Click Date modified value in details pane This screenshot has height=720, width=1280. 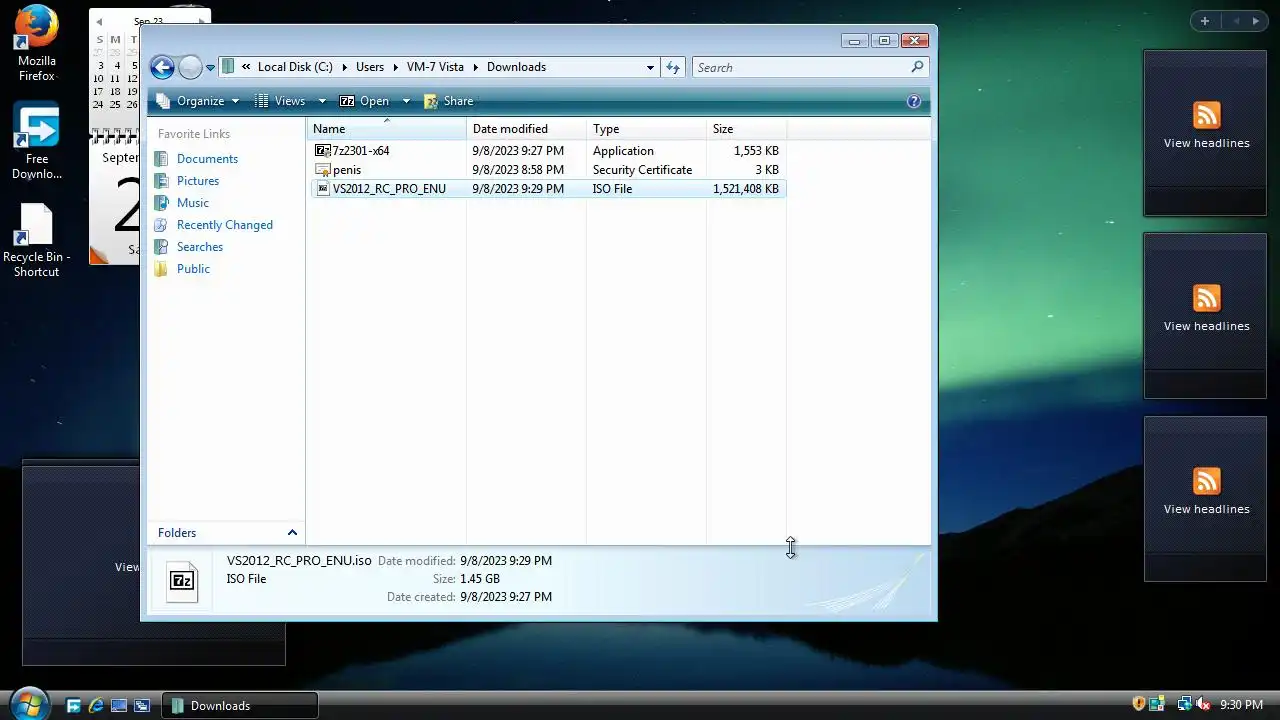click(x=506, y=561)
